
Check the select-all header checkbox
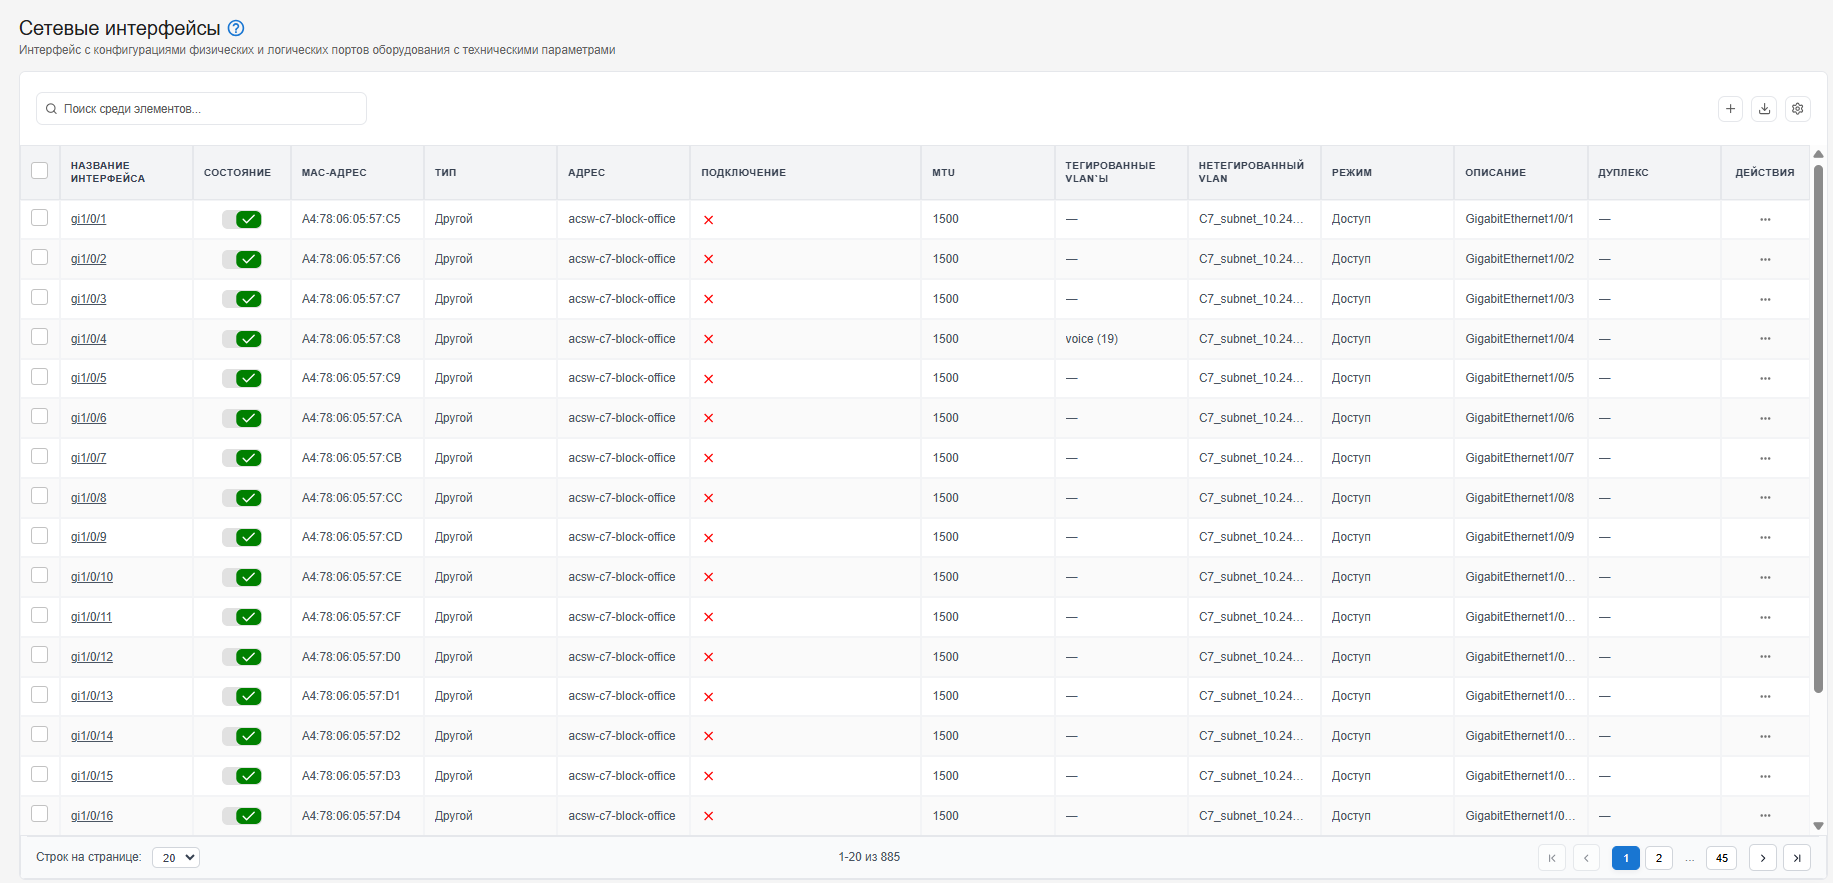point(39,170)
